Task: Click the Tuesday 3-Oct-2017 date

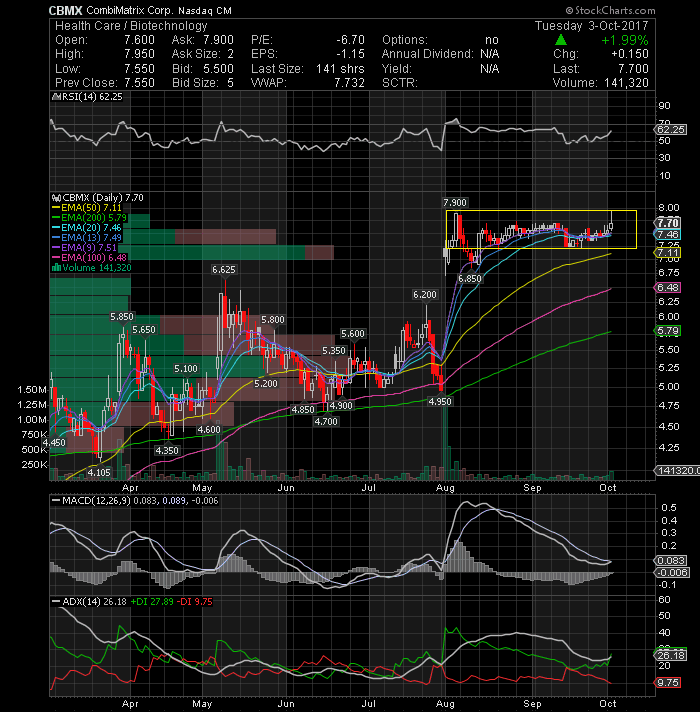Action: (592, 26)
